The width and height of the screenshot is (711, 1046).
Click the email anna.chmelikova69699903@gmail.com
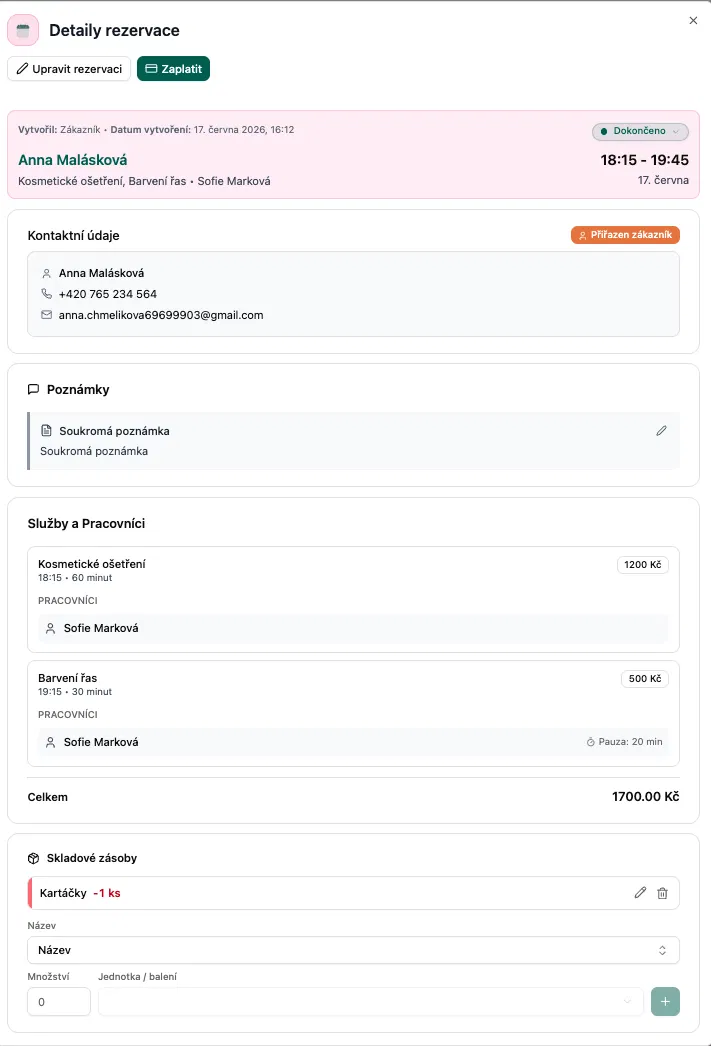(161, 315)
